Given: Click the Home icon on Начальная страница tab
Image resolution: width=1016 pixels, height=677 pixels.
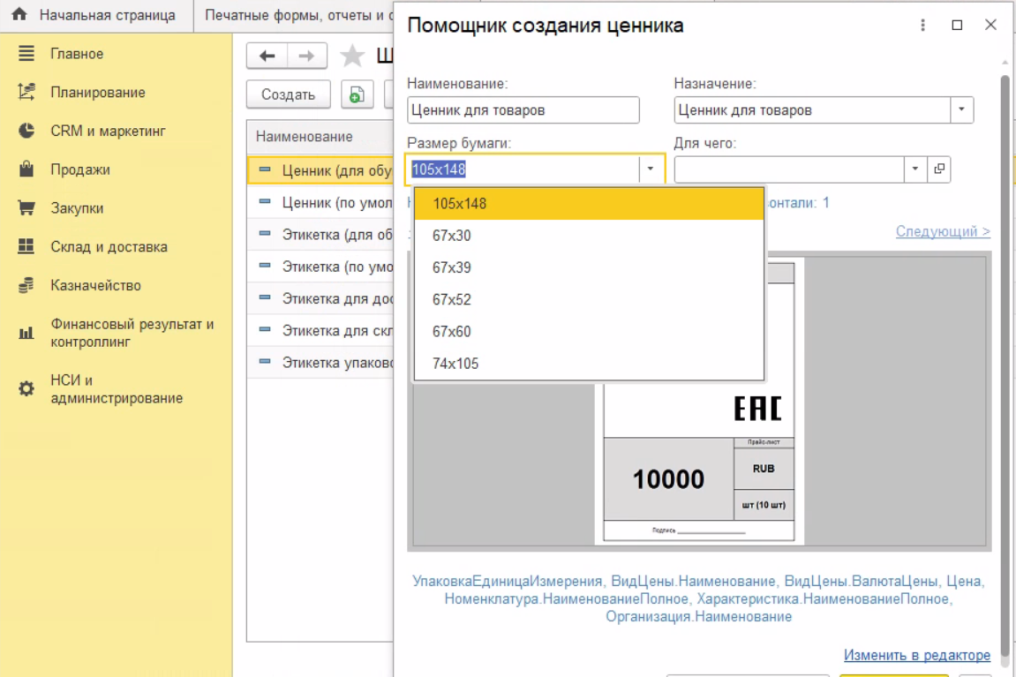Looking at the screenshot, I should click(x=19, y=15).
